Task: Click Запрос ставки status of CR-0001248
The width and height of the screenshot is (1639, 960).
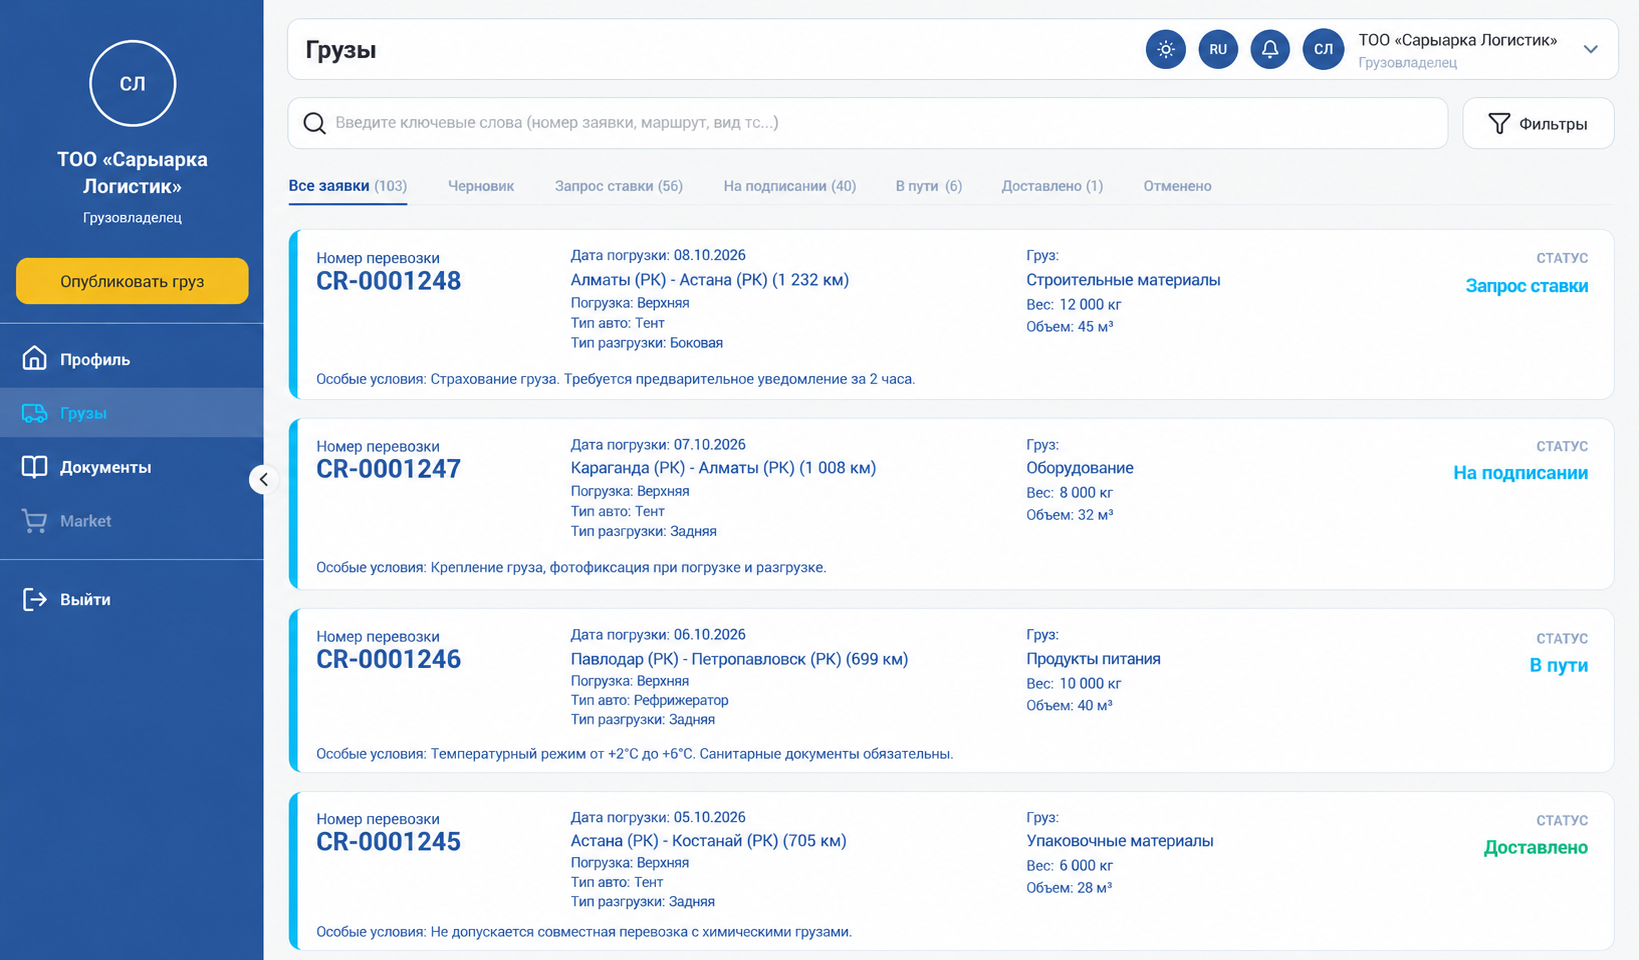Action: 1526,286
